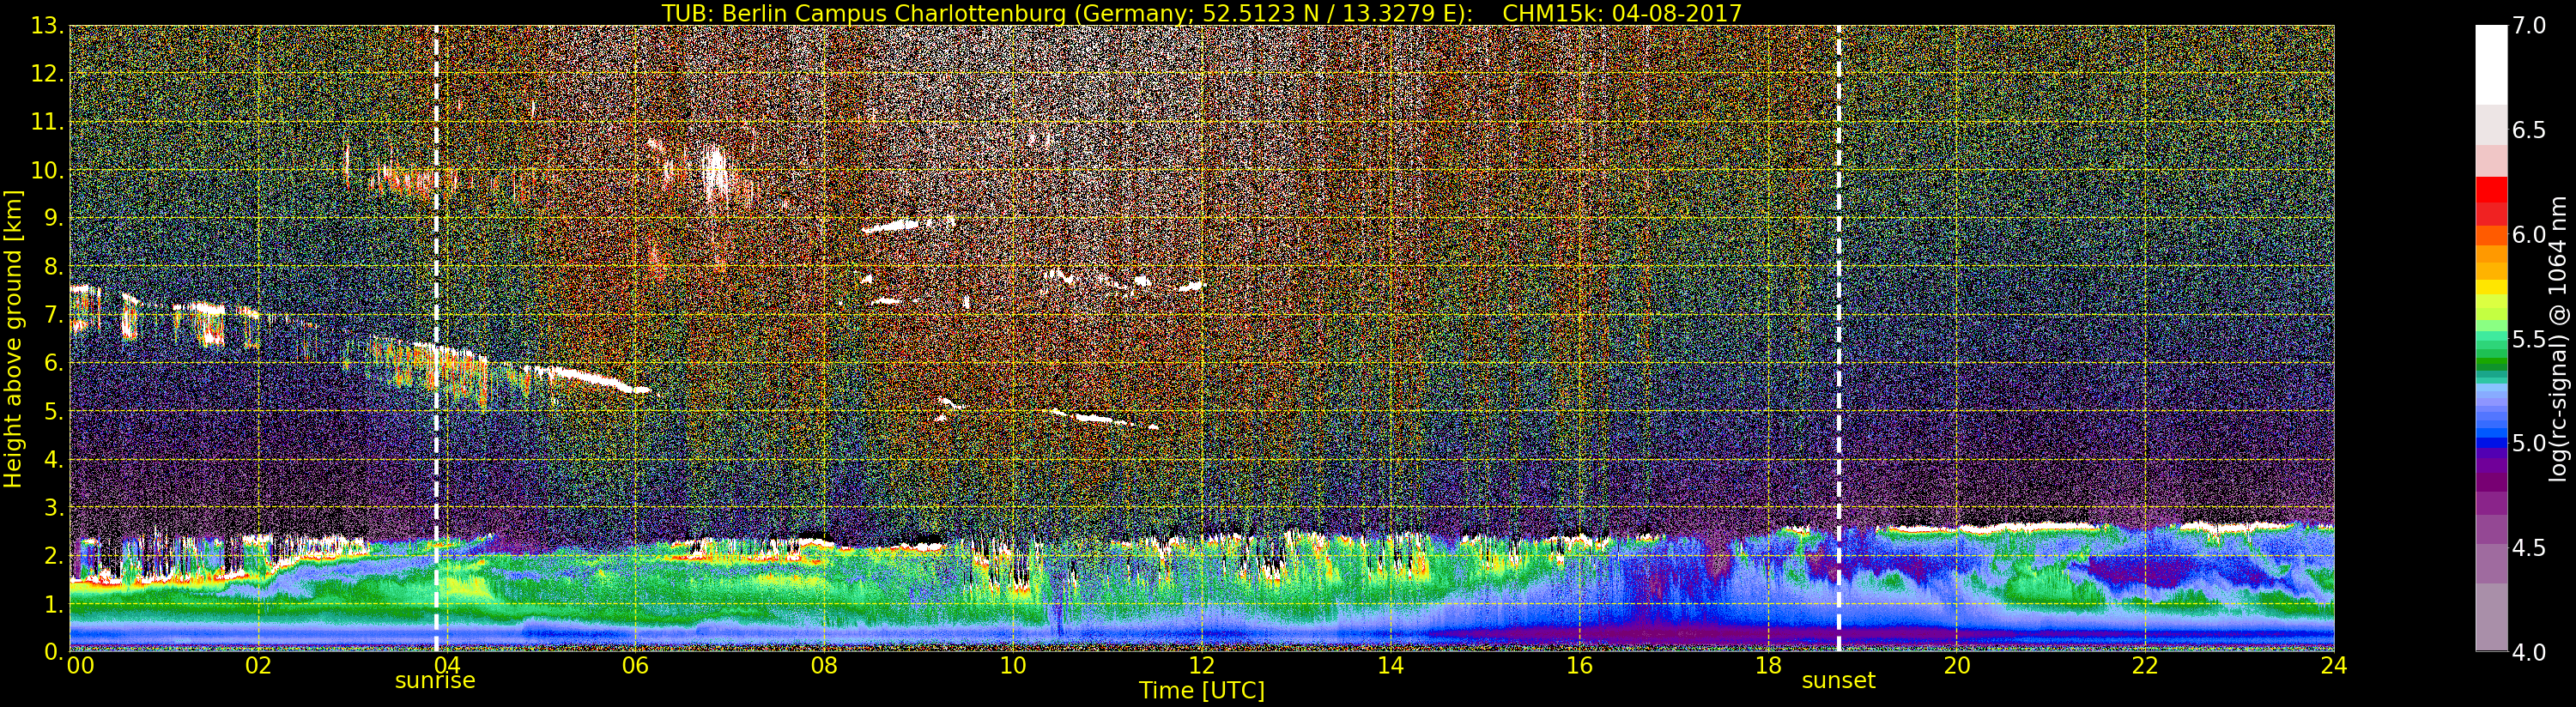2576x707 pixels.
Task: Click the '18' tick on the time axis
Action: pos(1768,665)
